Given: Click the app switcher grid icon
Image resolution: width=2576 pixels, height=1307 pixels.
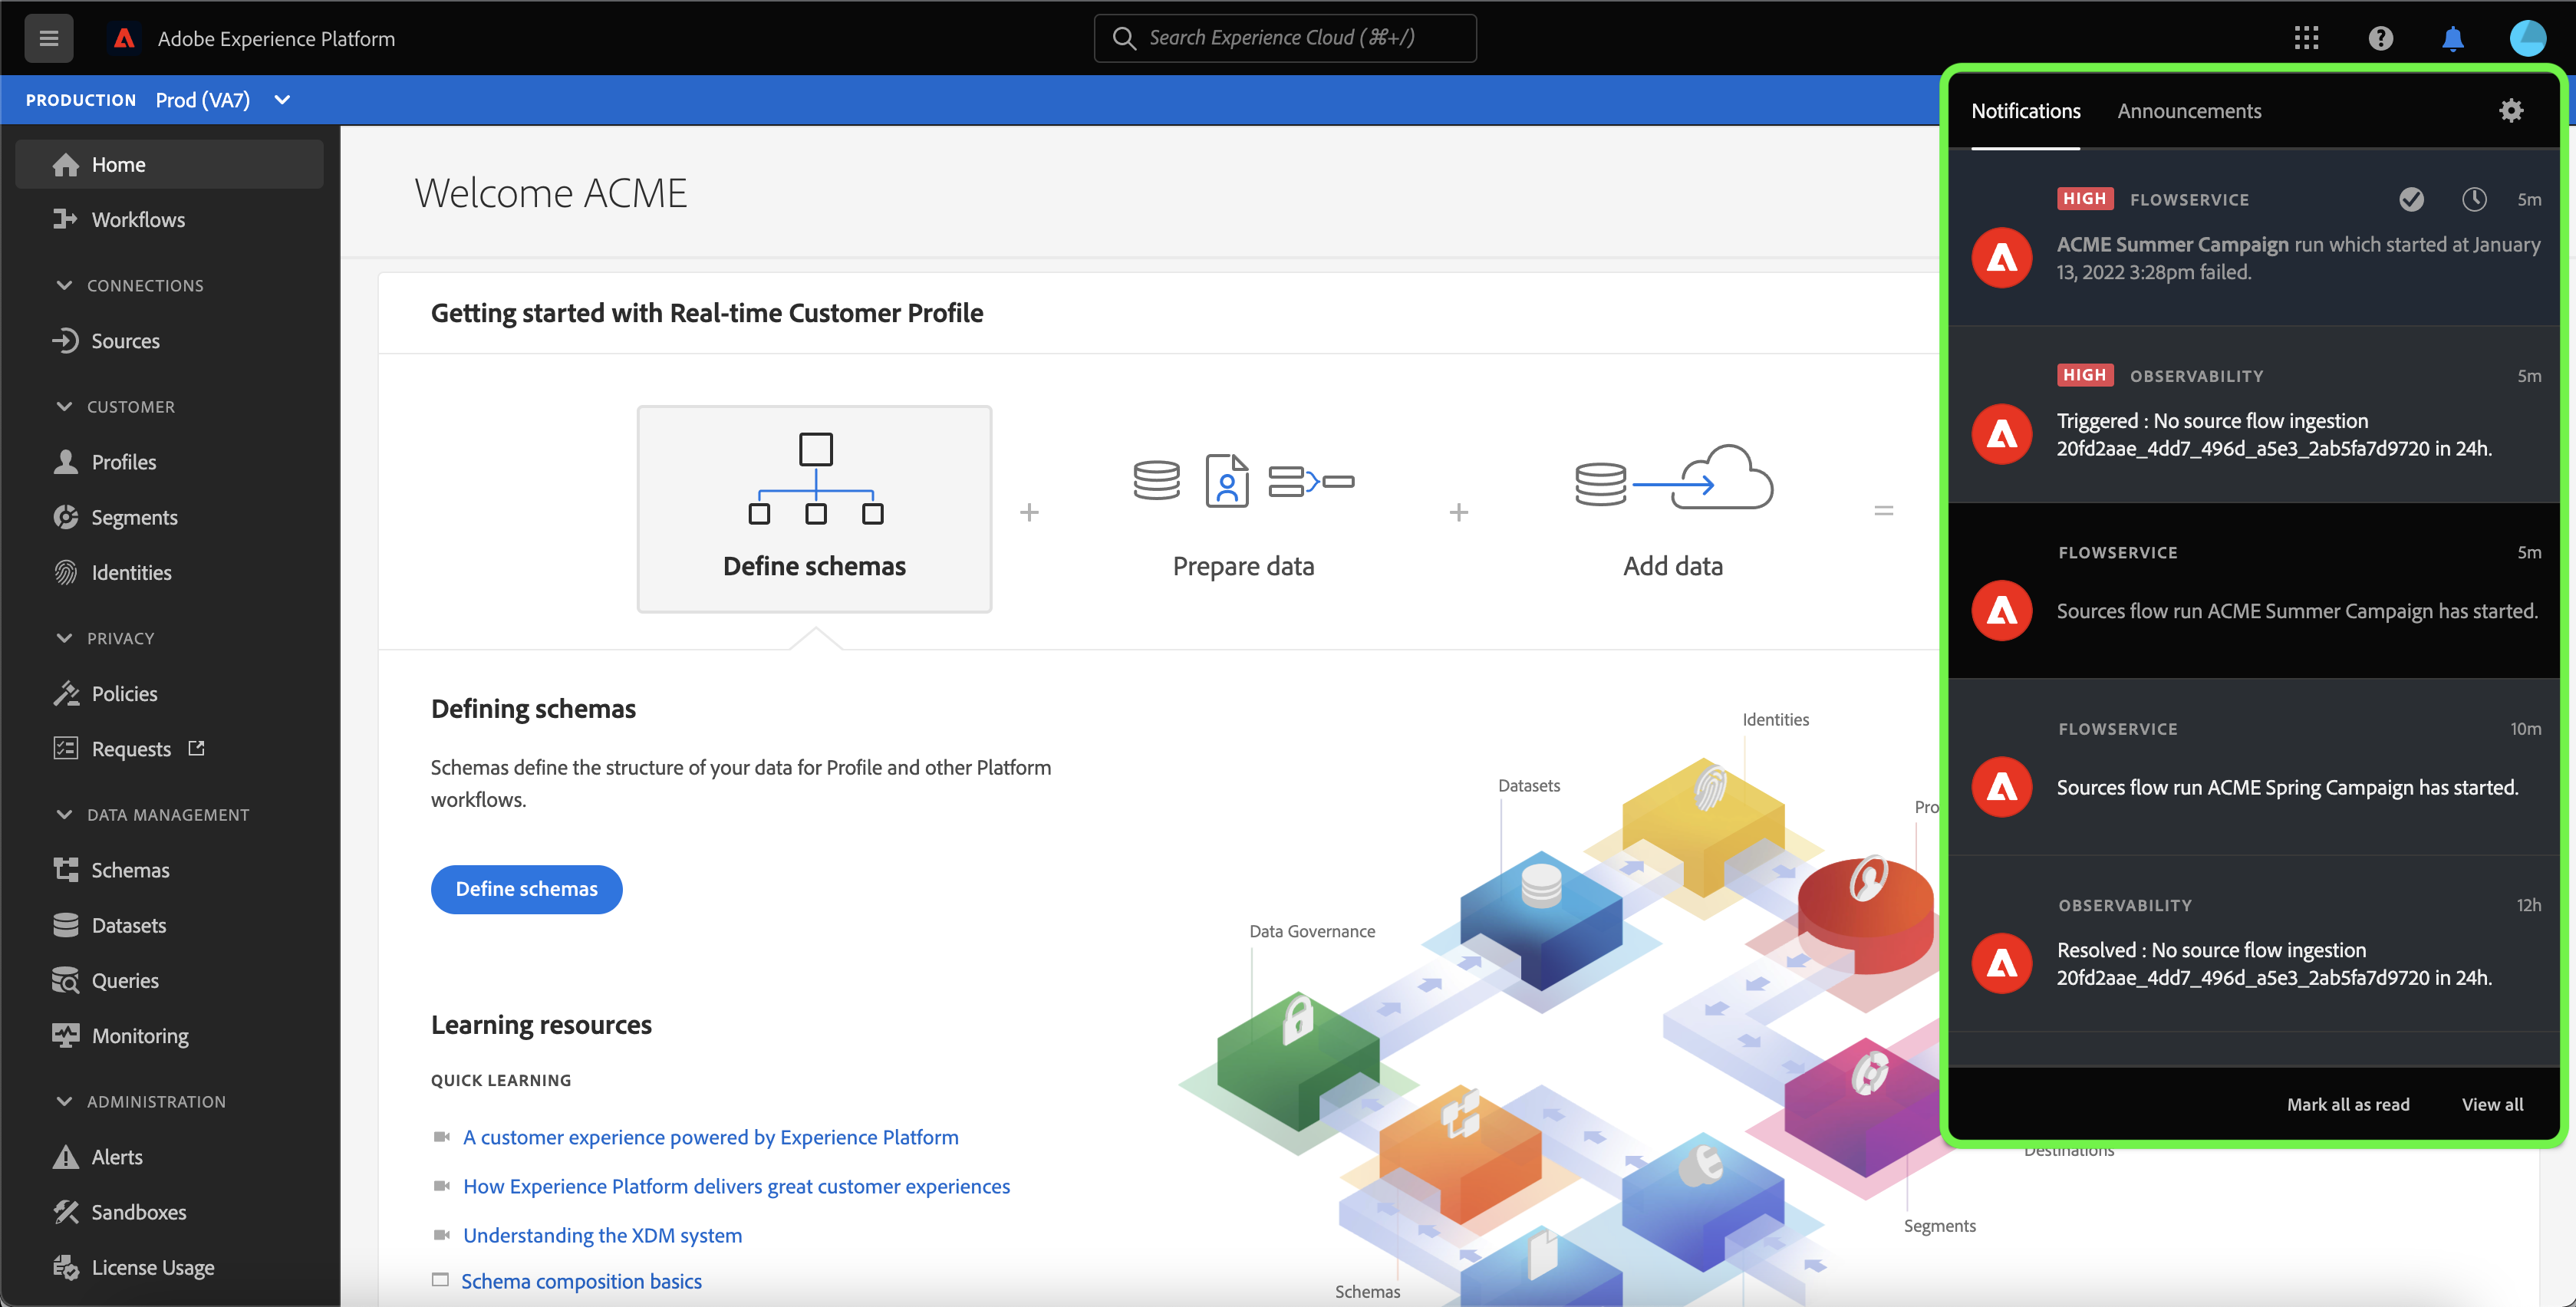Looking at the screenshot, I should pos(2306,38).
